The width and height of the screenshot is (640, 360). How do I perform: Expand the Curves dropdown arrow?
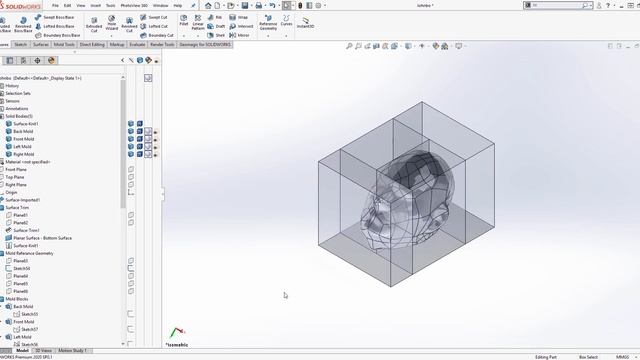pos(286,36)
